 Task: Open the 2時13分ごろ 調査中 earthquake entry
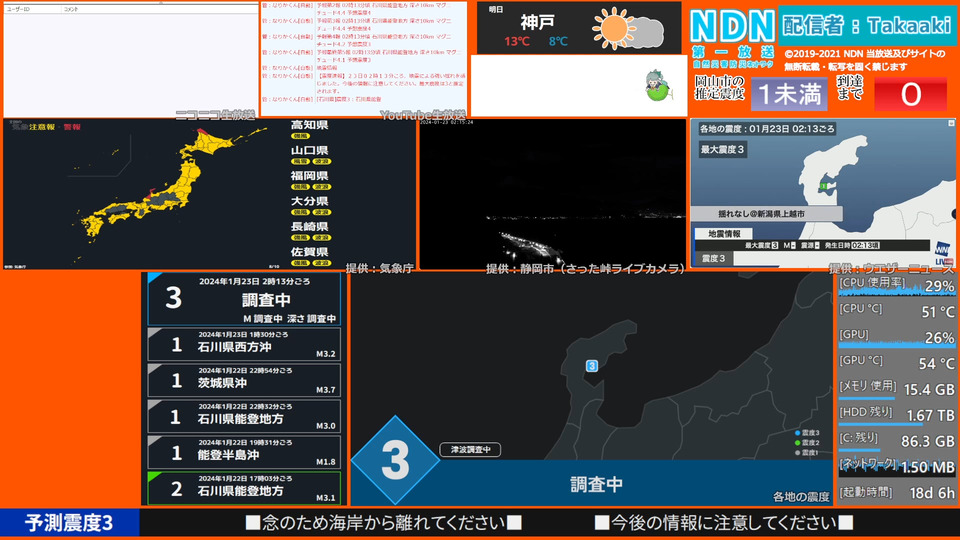click(x=244, y=299)
